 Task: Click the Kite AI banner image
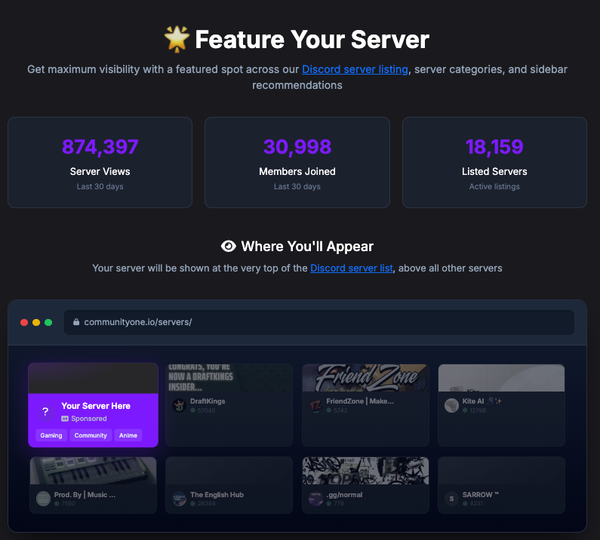coord(501,377)
